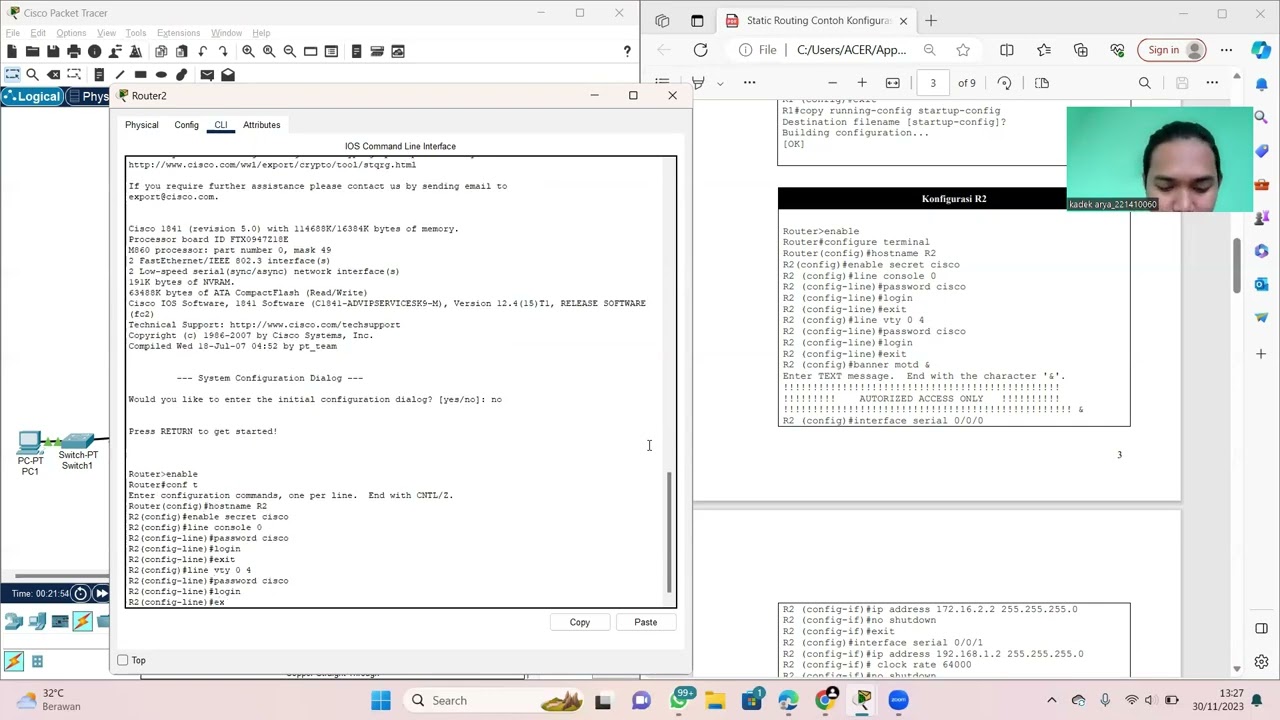The image size is (1280, 720).
Task: Click Copy button under CLI
Action: [580, 622]
